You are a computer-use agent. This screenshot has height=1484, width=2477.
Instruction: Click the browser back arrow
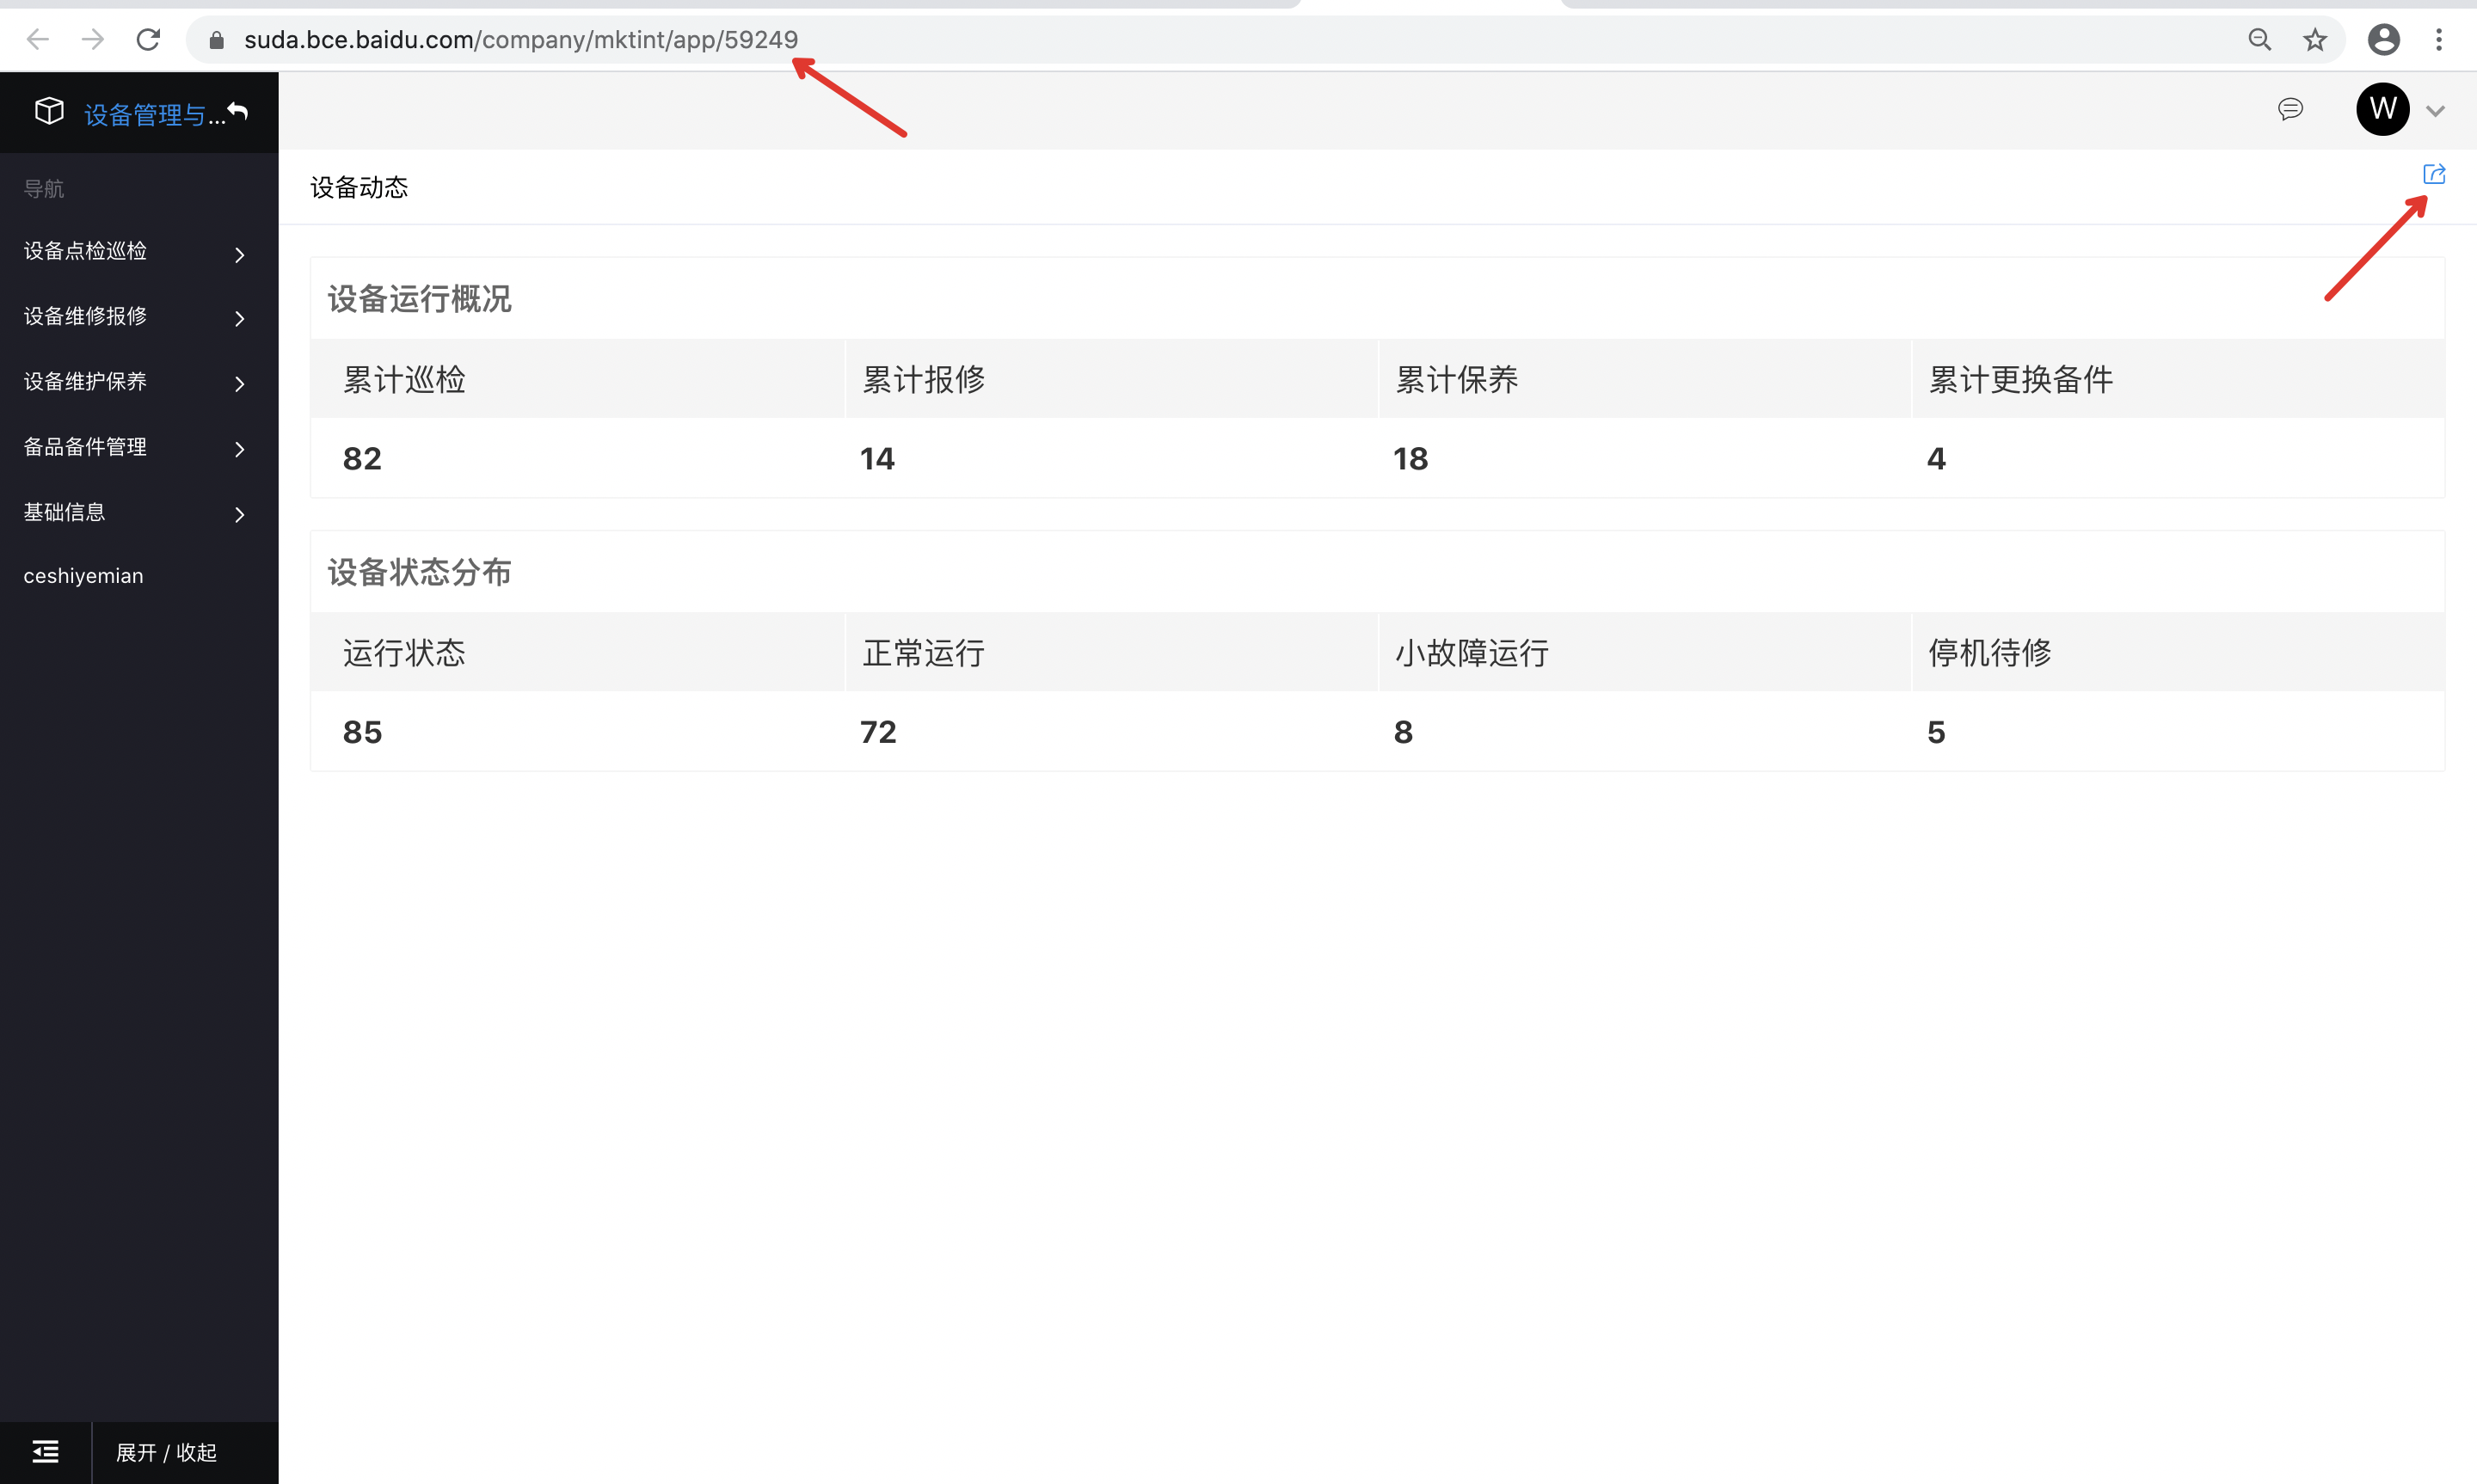38,39
